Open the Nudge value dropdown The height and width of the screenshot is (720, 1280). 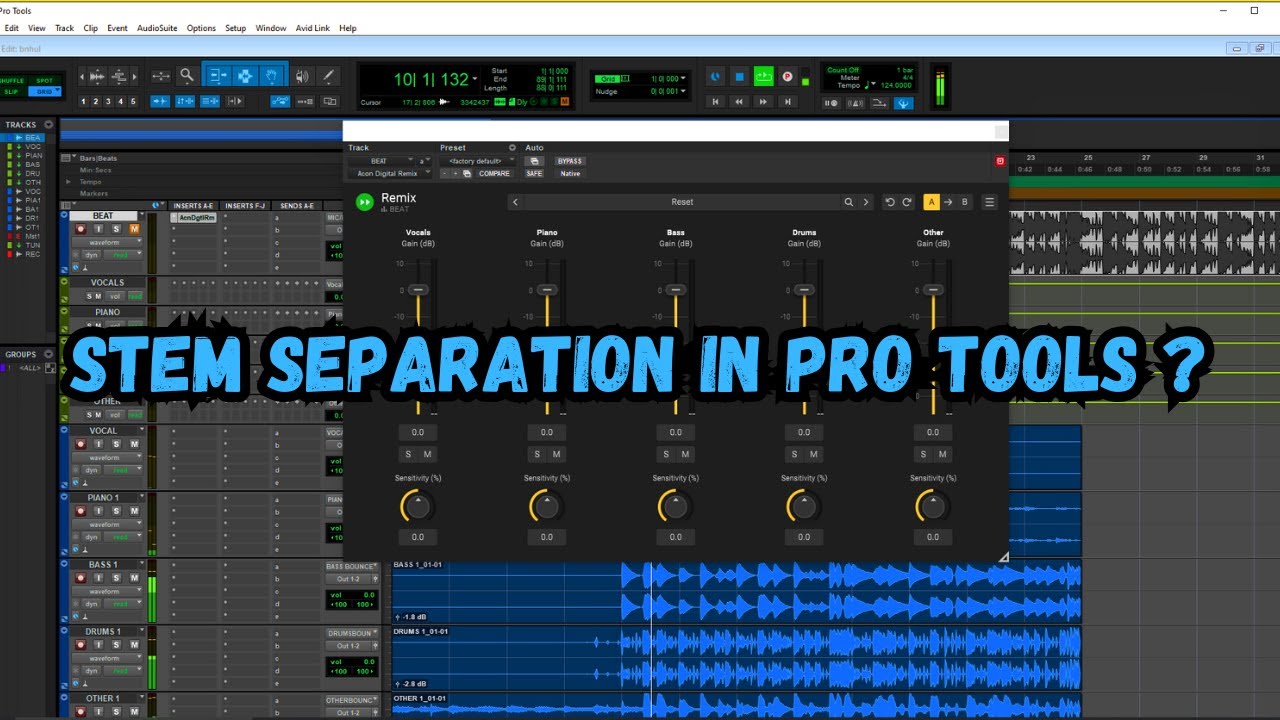pyautogui.click(x=685, y=91)
